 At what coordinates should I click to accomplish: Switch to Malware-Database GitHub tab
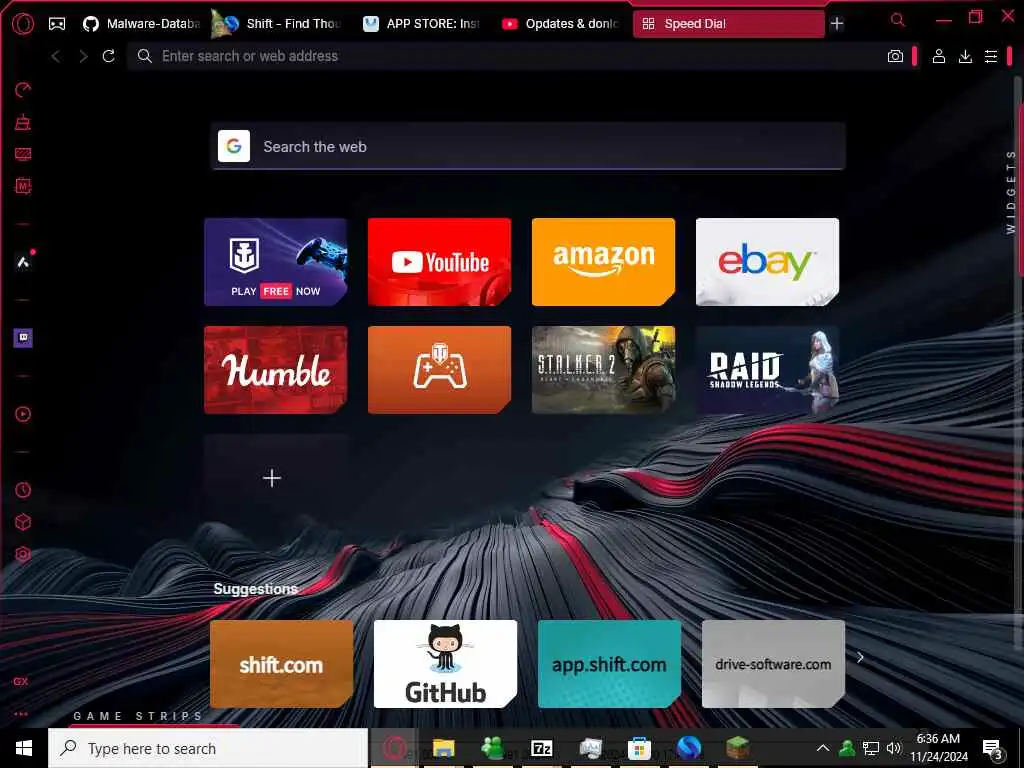pyautogui.click(x=141, y=24)
